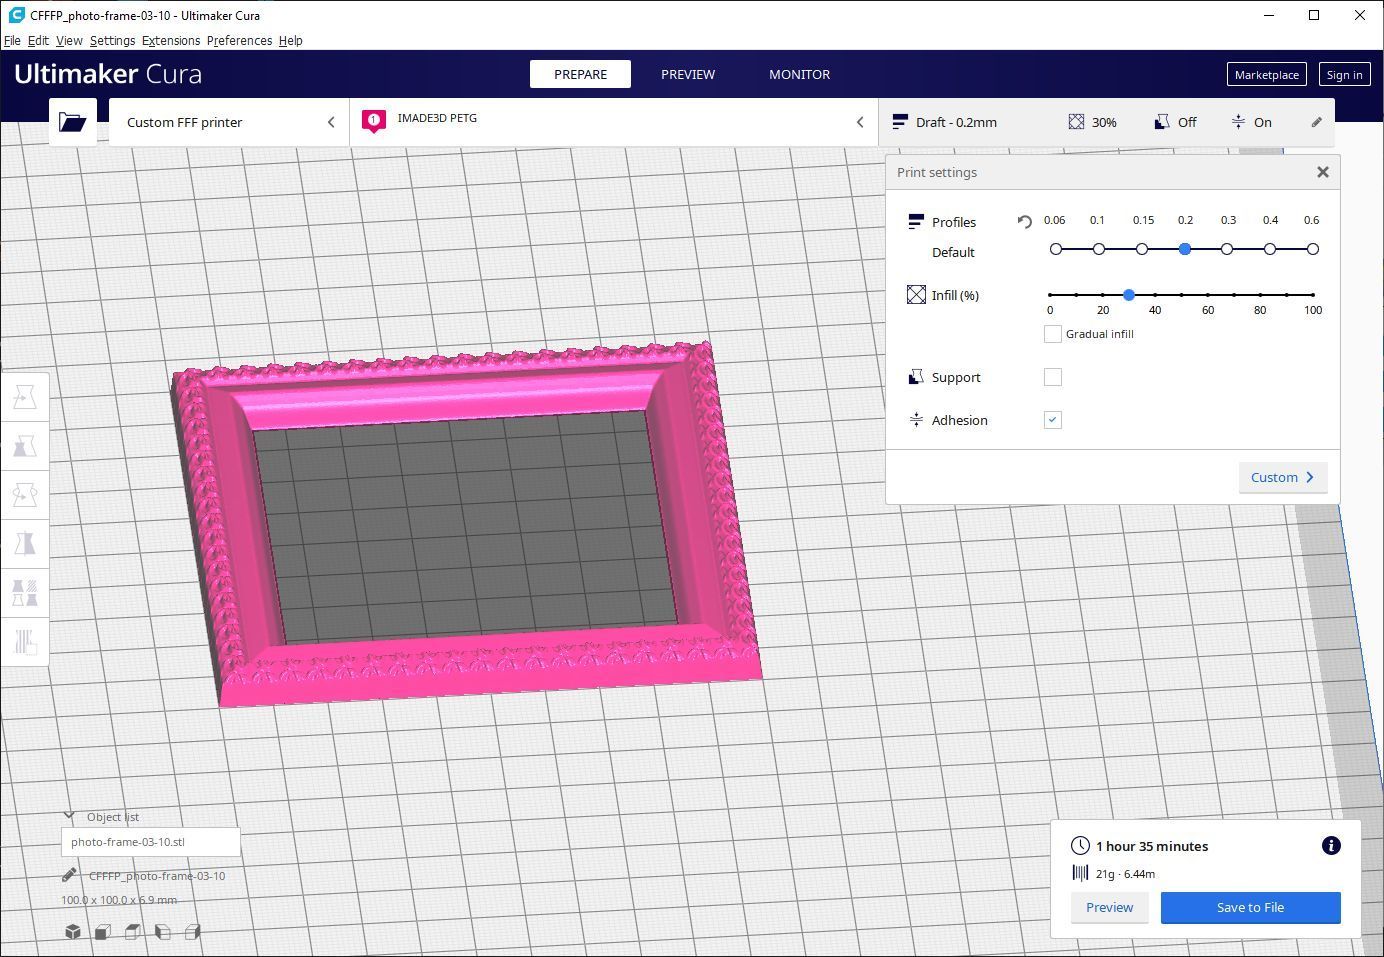Viewport: 1384px width, 957px height.
Task: Click the open file folder icon
Action: (x=72, y=121)
